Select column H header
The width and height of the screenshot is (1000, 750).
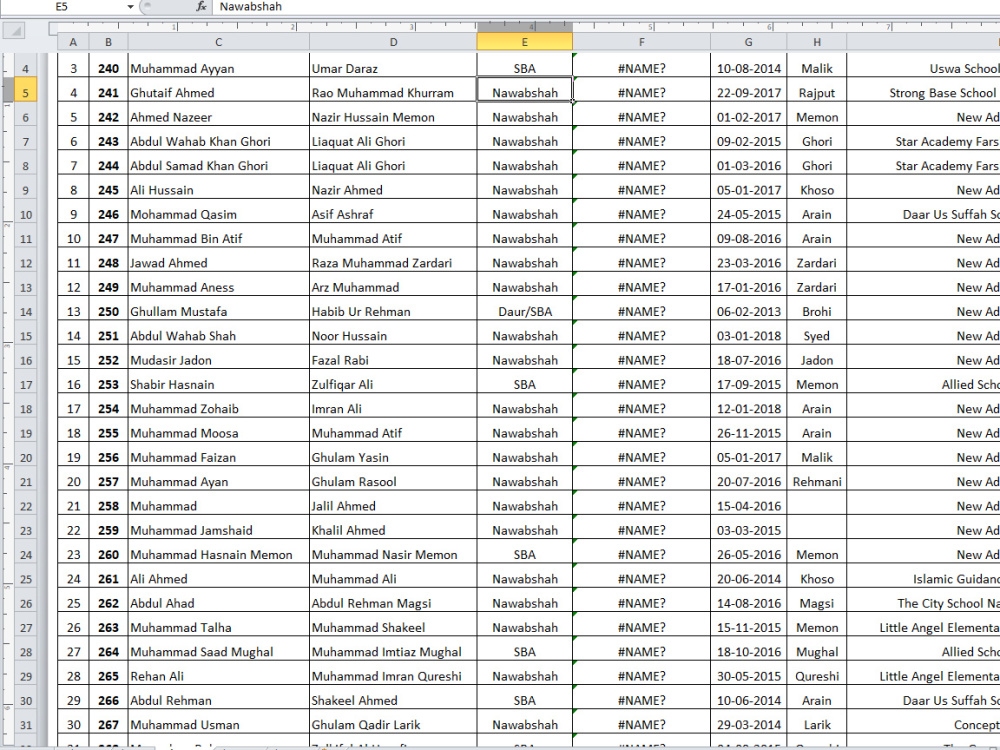pyautogui.click(x=817, y=42)
